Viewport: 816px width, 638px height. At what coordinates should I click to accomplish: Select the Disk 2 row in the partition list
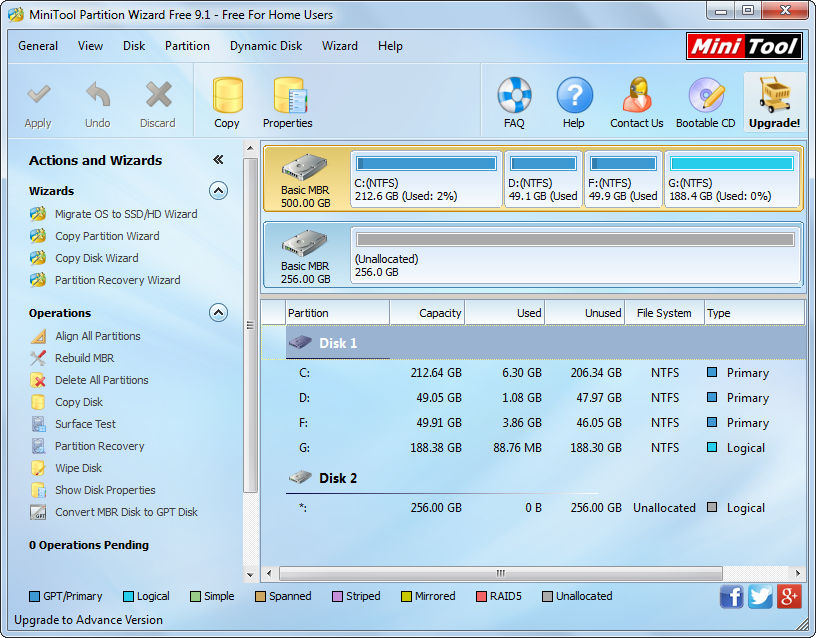coord(533,478)
